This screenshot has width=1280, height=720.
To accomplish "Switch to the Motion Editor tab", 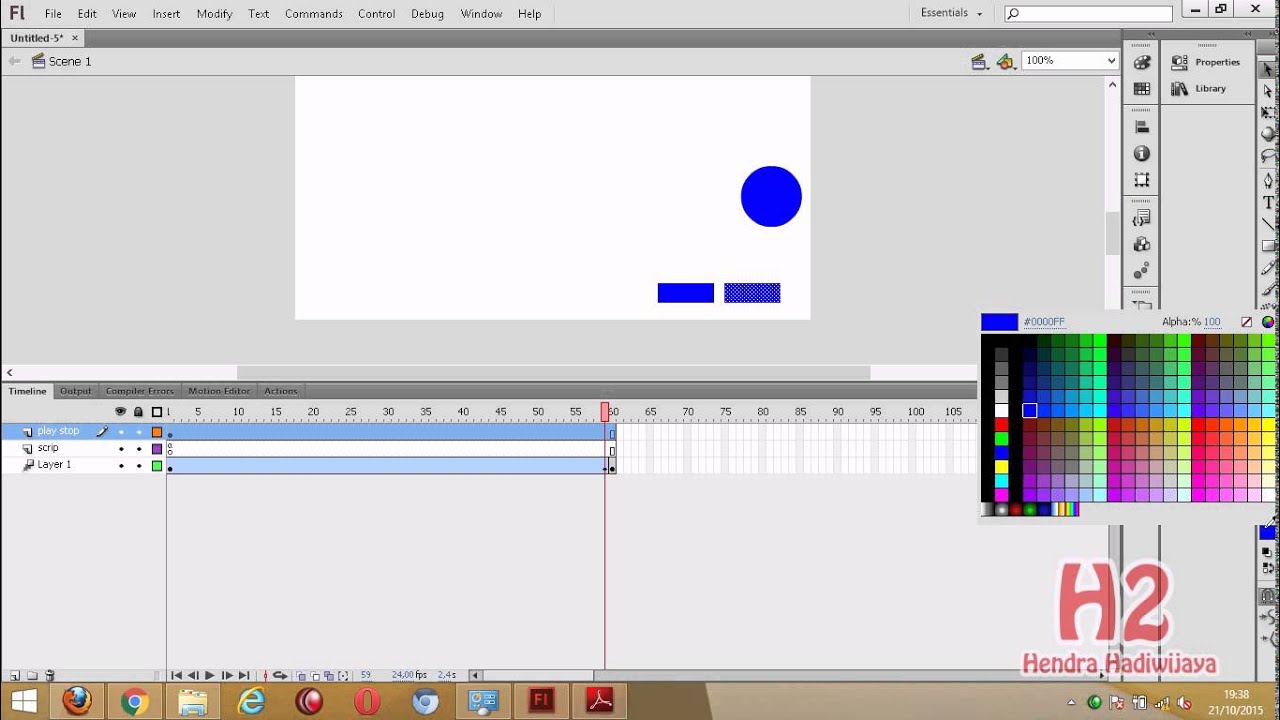I will pyautogui.click(x=219, y=391).
